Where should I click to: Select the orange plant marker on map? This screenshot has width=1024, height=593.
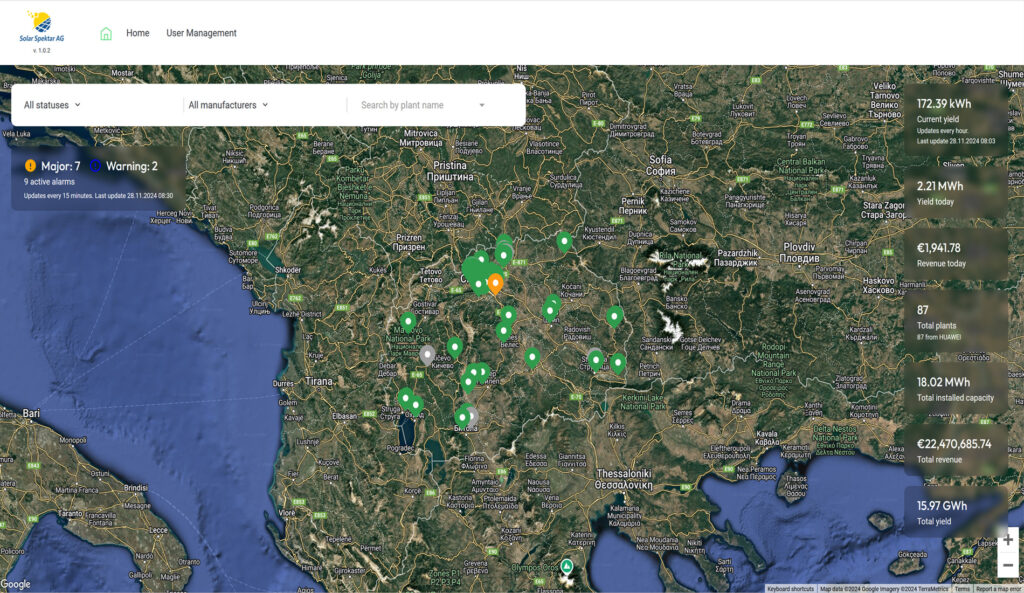[x=495, y=282]
